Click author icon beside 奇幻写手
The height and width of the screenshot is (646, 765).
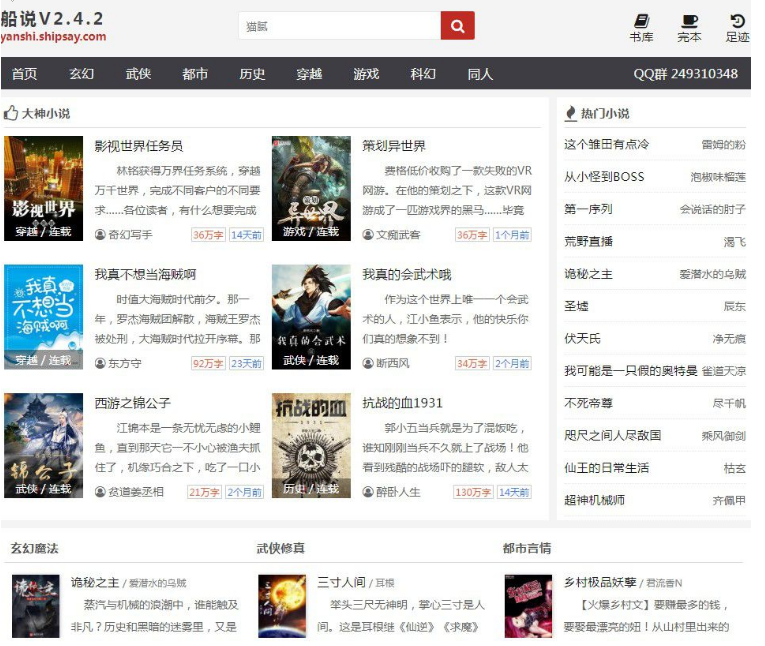[100, 235]
